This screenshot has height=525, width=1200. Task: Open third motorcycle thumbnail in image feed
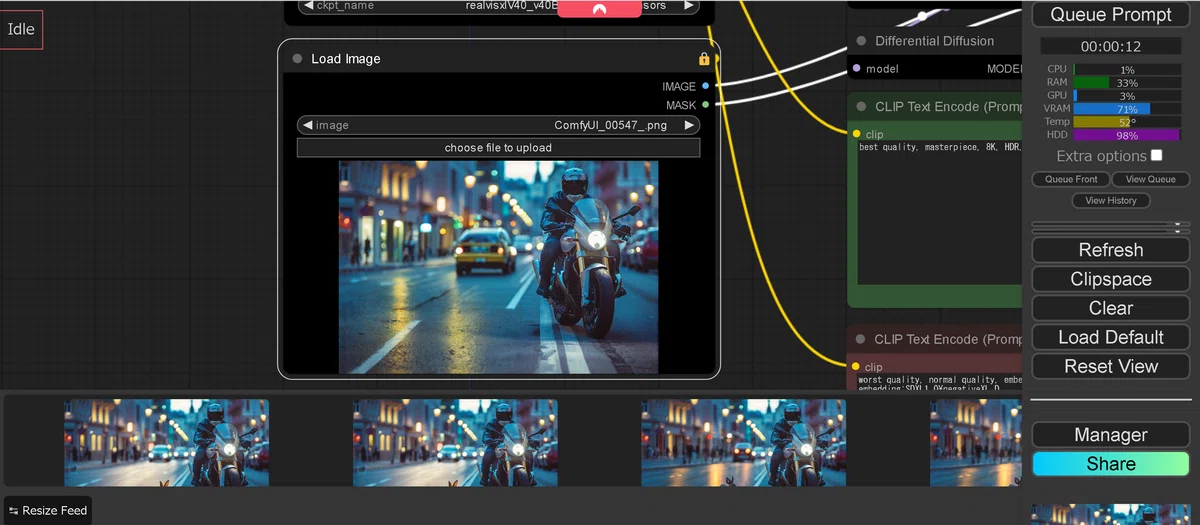pos(744,443)
